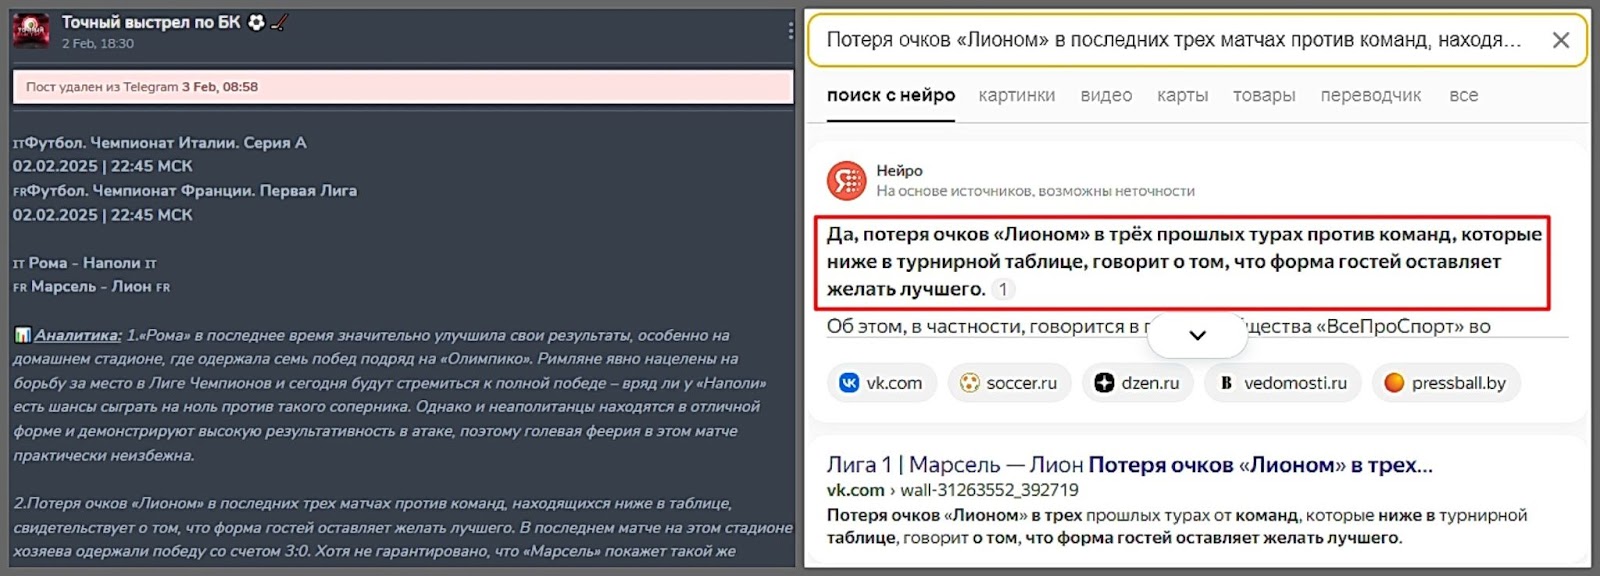Click the Нейро title label
The image size is (1600, 576).
click(x=900, y=171)
